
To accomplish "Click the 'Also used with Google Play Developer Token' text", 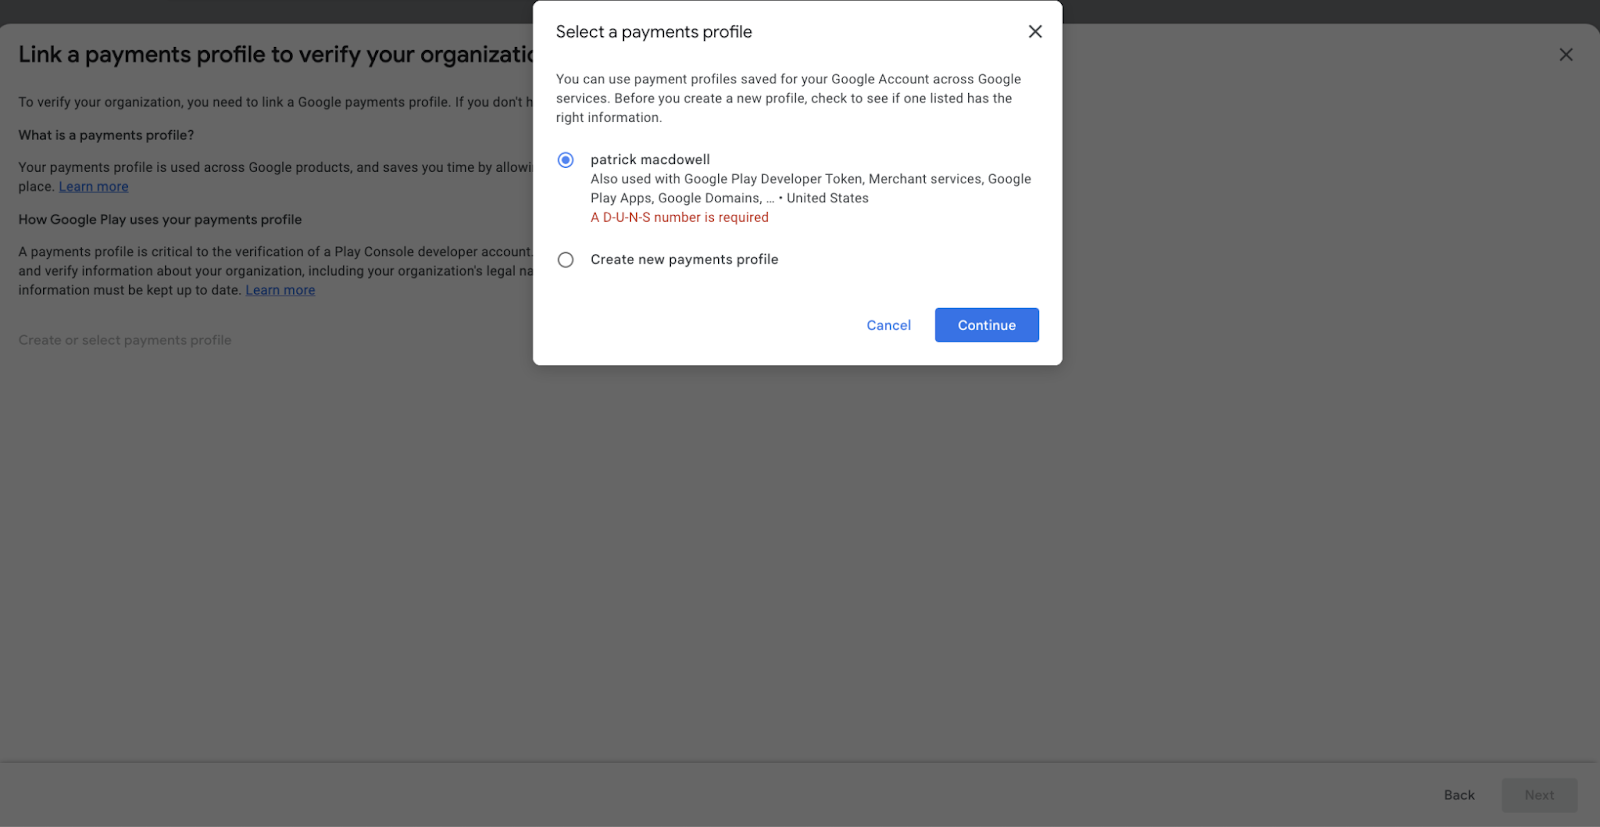I will pos(811,188).
